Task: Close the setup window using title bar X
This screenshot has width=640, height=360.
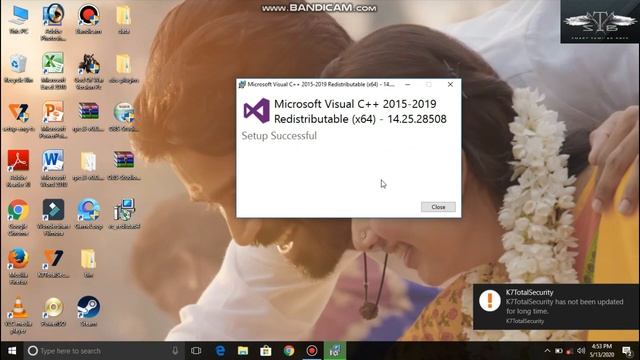Action: tap(450, 84)
